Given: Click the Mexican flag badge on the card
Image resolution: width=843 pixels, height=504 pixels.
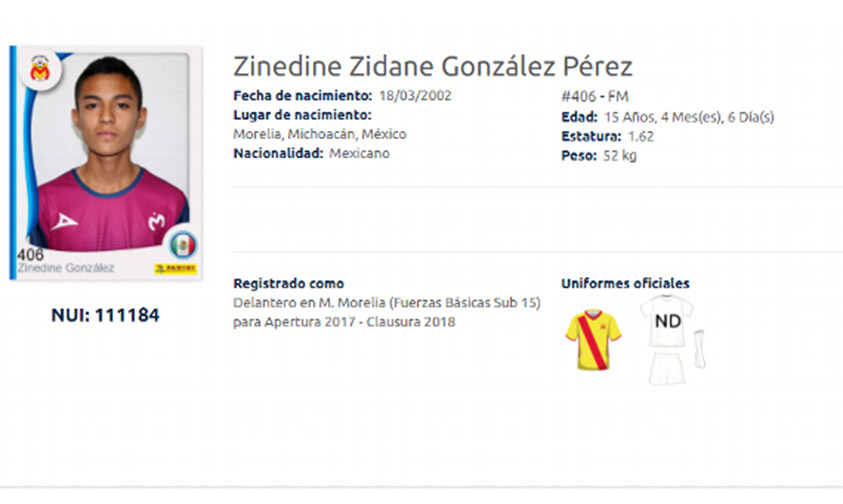Looking at the screenshot, I should 183,245.
